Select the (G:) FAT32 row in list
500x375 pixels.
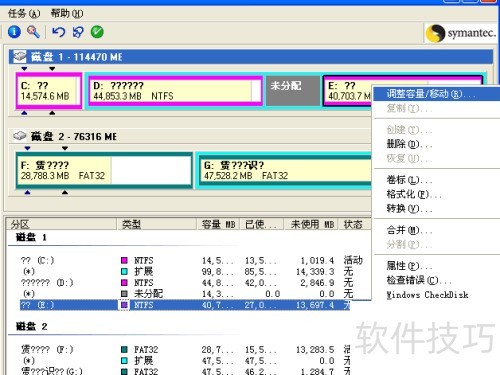coord(185,371)
